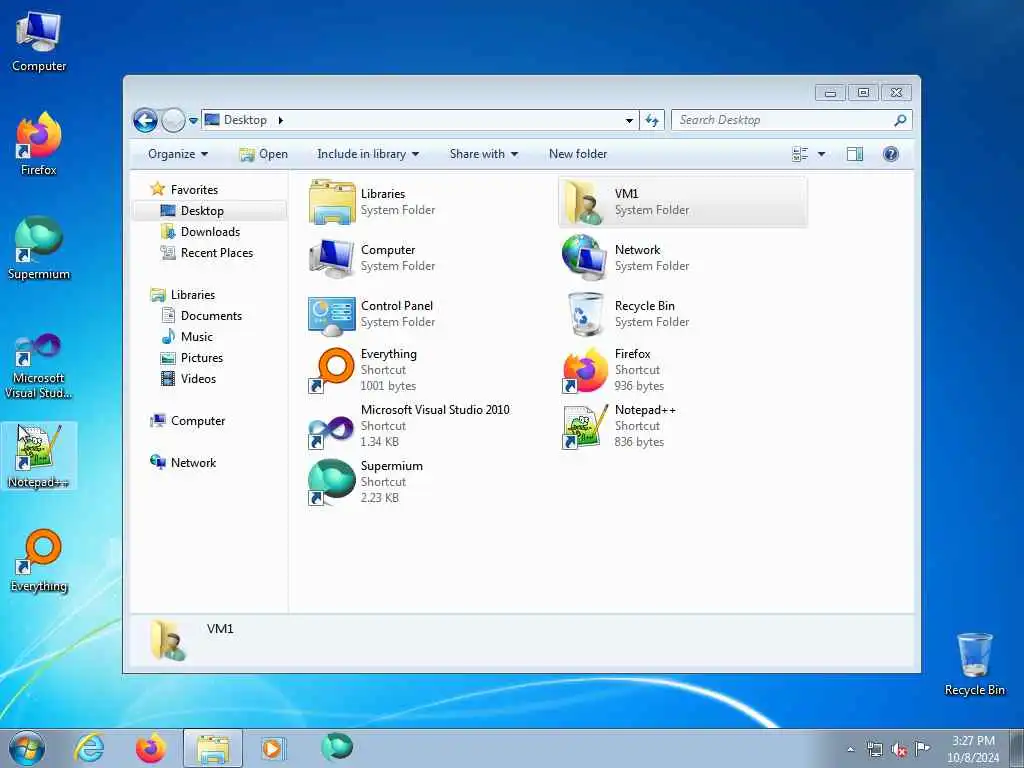This screenshot has width=1024, height=768.
Task: Open recent pages dropdown next to Forward
Action: [193, 121]
